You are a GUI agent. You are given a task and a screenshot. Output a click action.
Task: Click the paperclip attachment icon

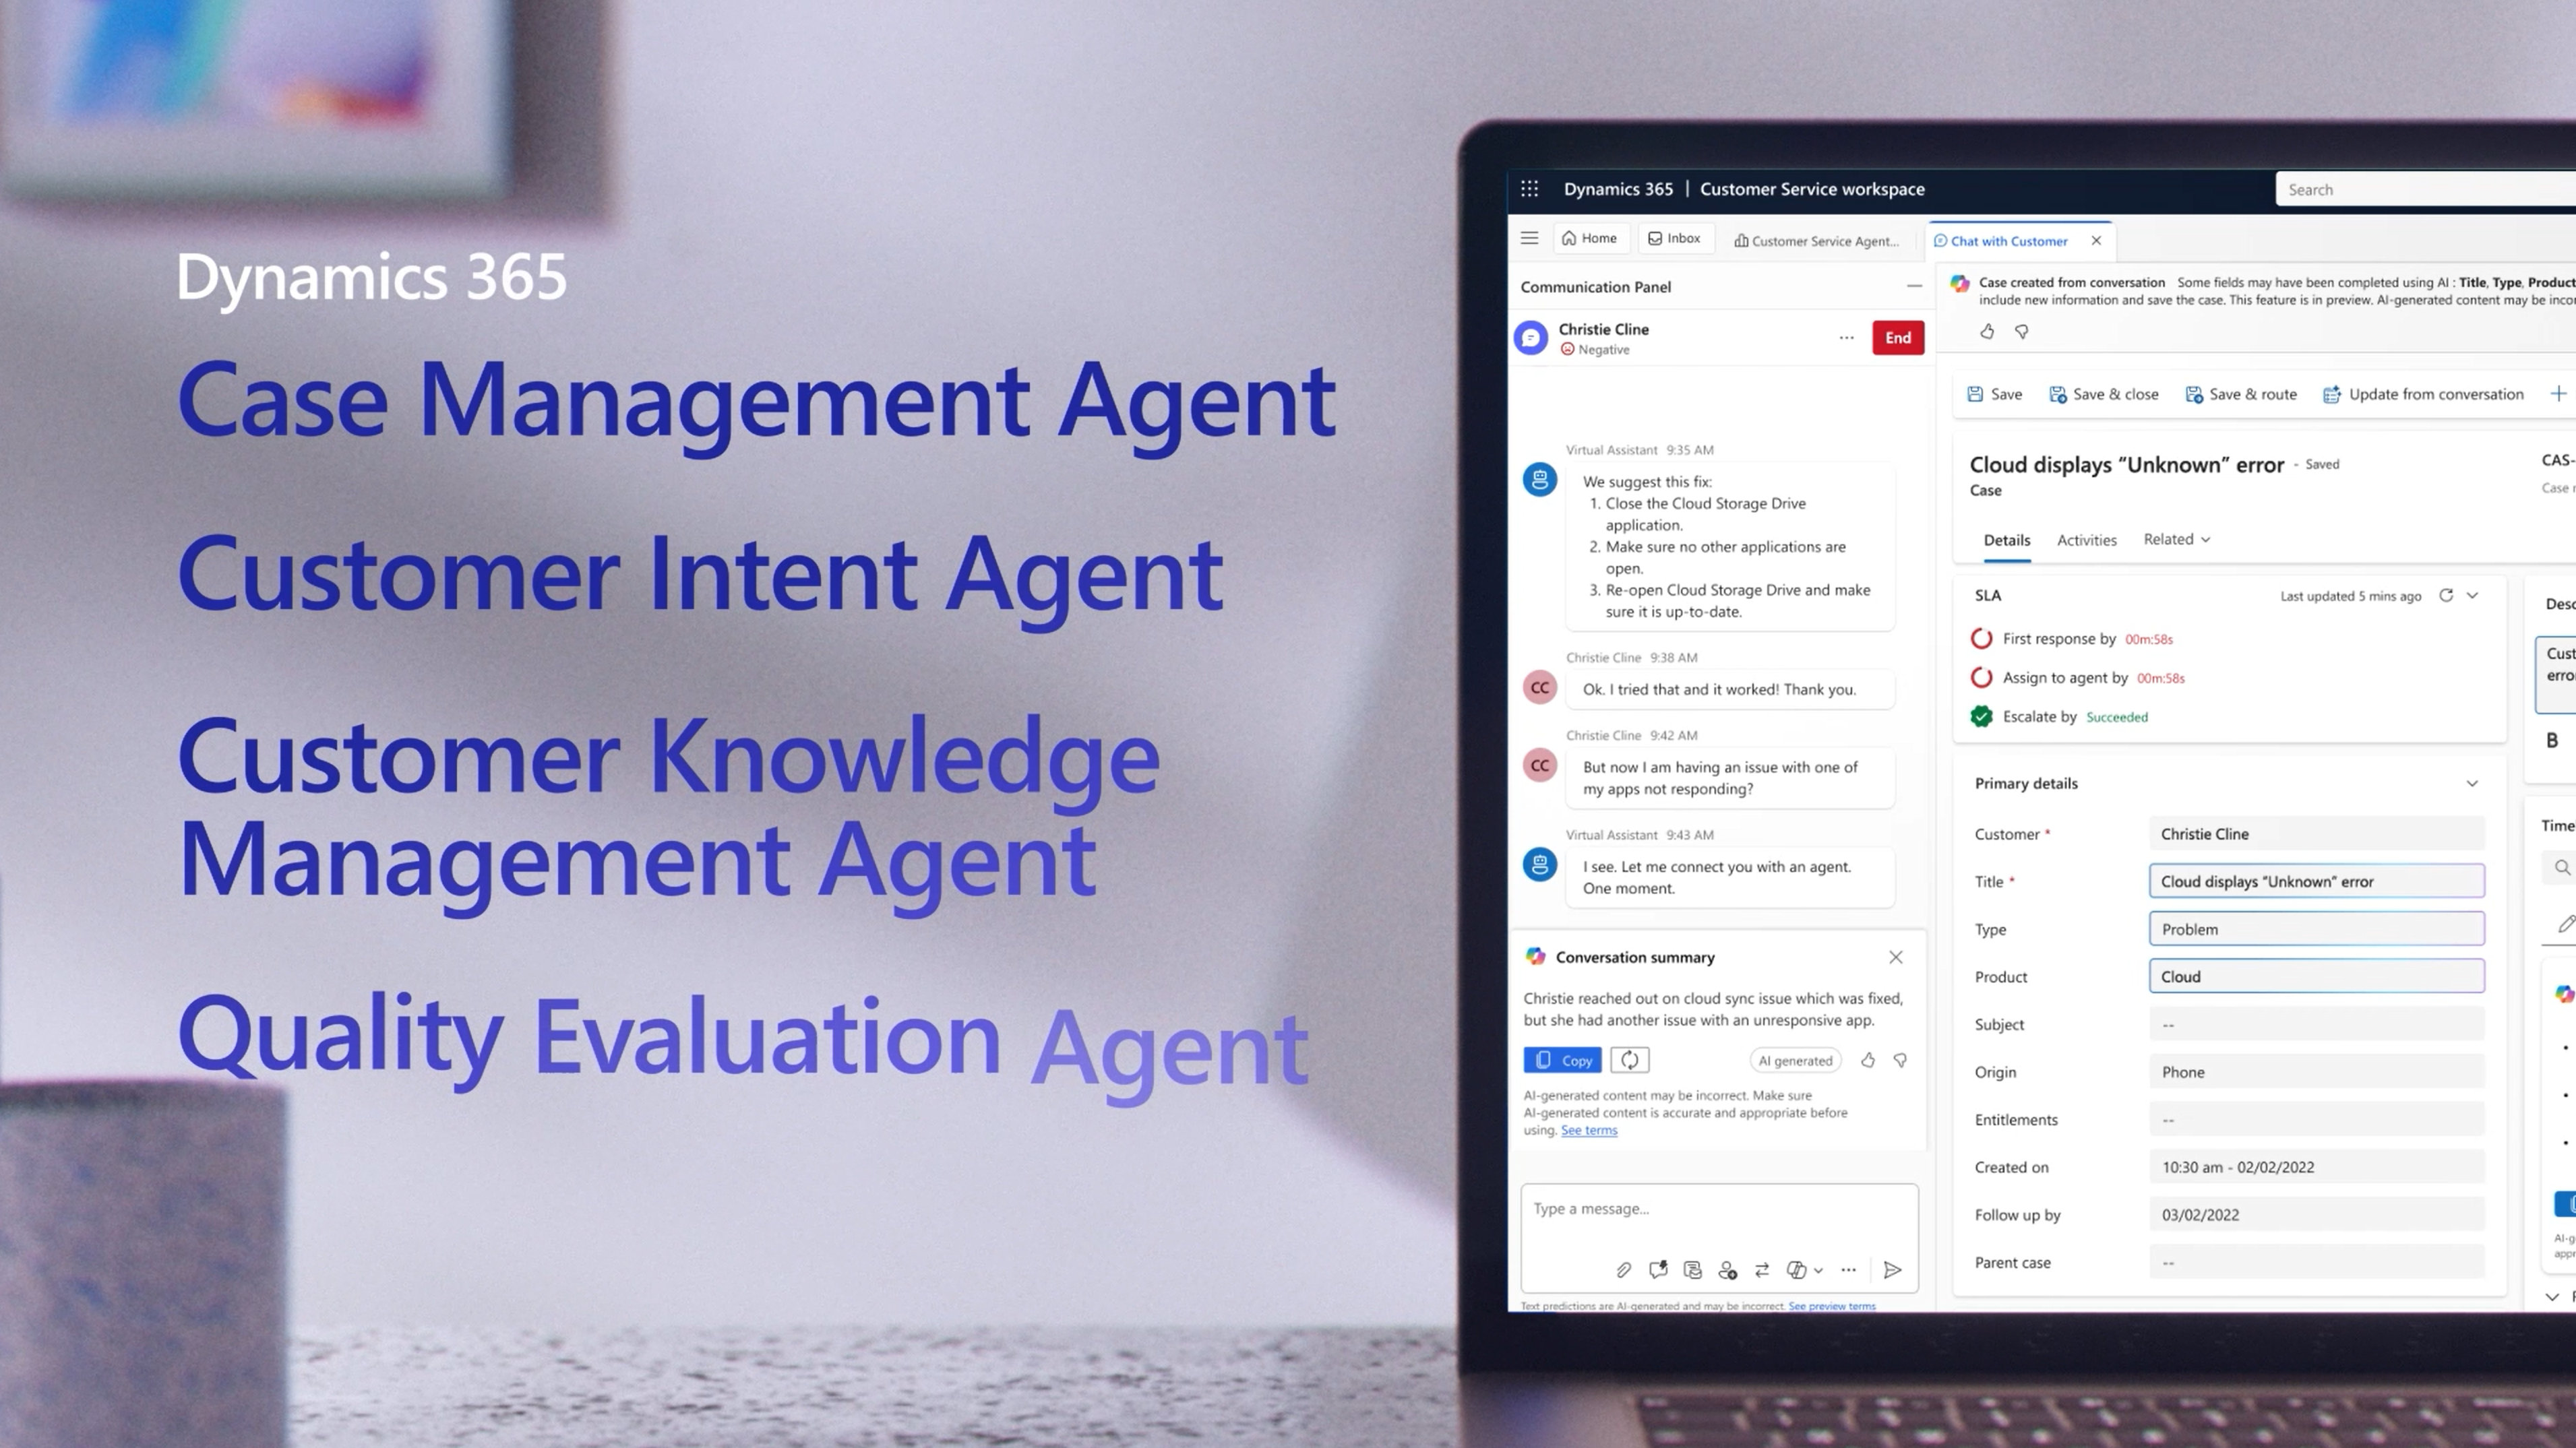(x=1623, y=1270)
